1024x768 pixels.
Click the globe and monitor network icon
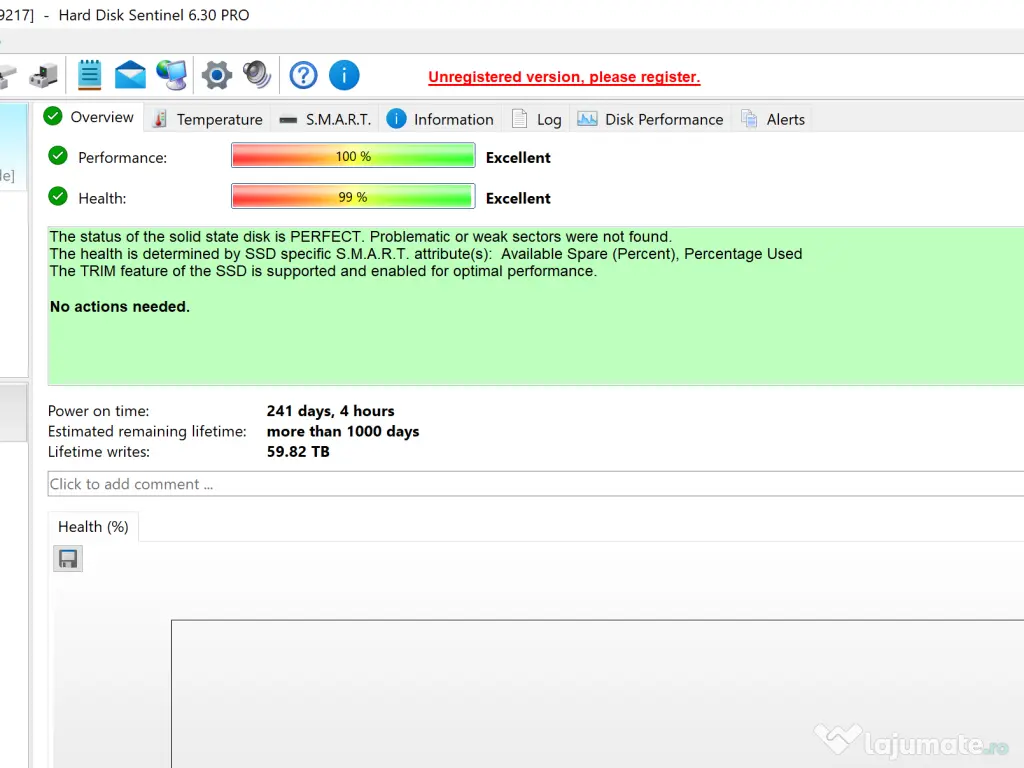coord(171,75)
